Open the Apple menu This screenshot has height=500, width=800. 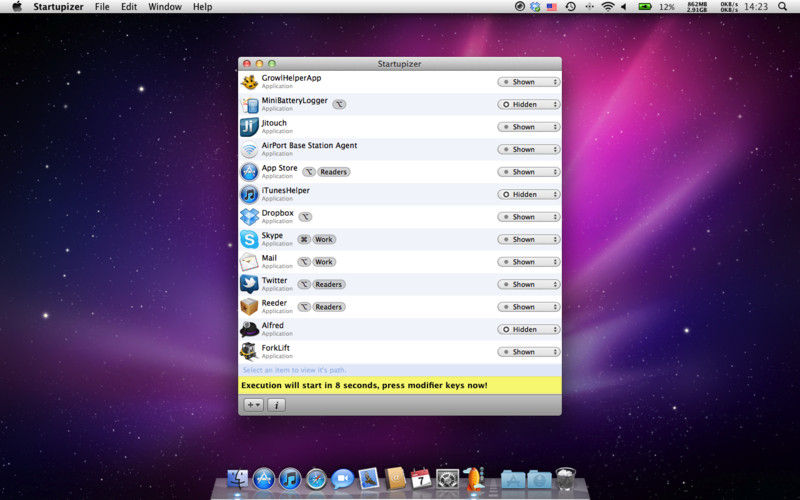point(17,7)
